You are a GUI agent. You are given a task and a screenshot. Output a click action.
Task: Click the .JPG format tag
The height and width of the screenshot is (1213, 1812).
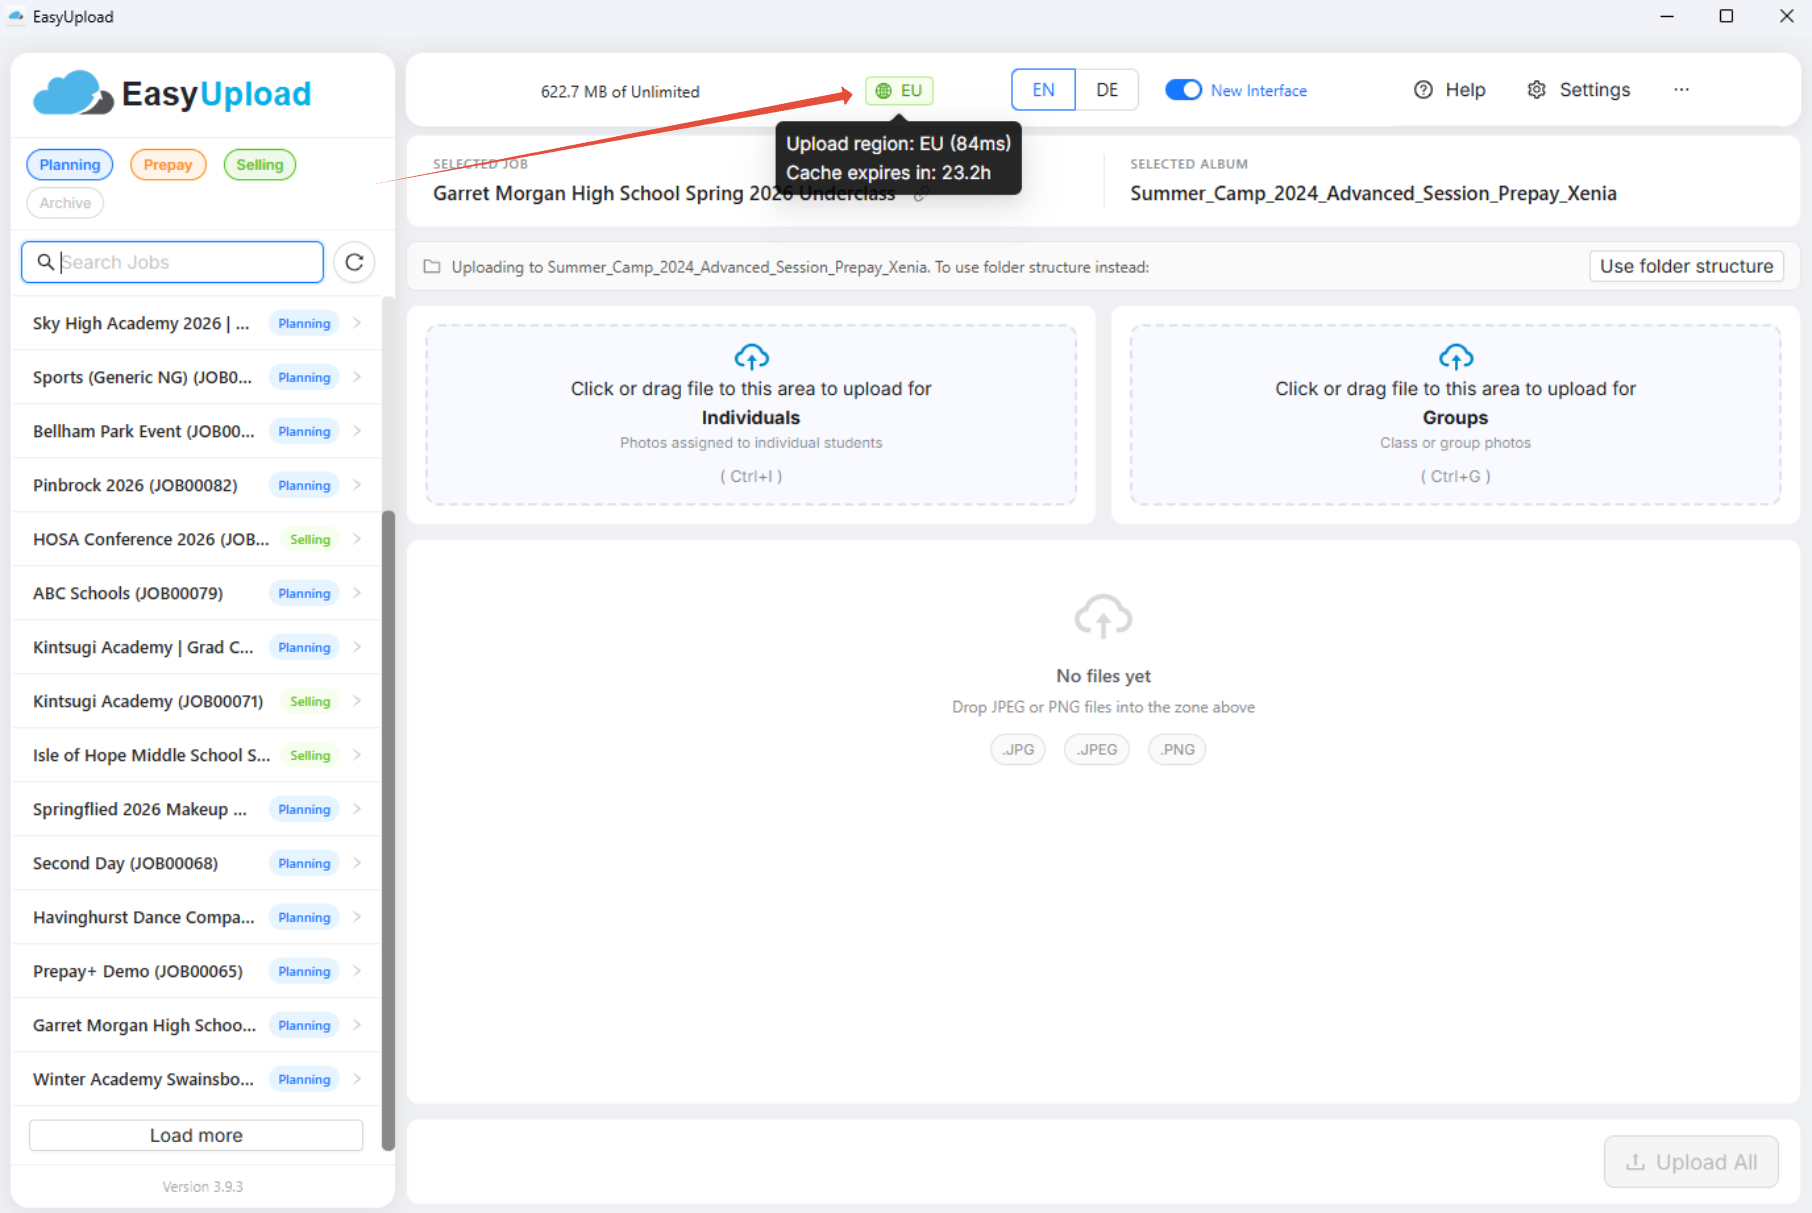coord(1018,750)
